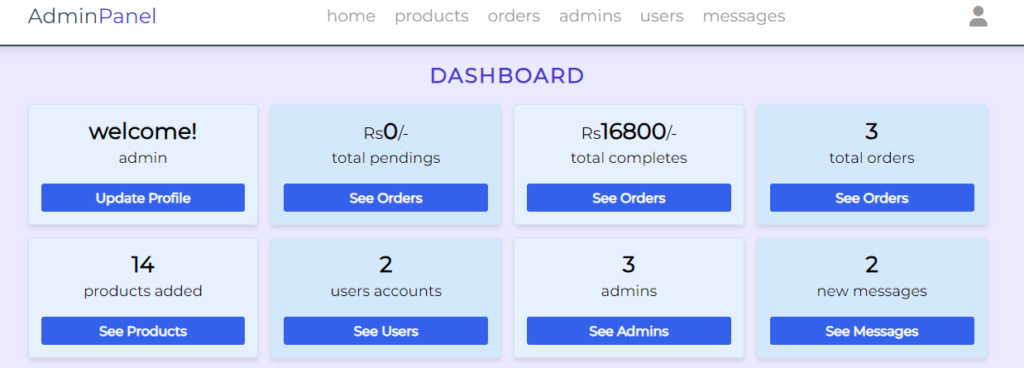Viewport: 1024px width, 368px height.
Task: Click the See Users button
Action: click(x=386, y=331)
